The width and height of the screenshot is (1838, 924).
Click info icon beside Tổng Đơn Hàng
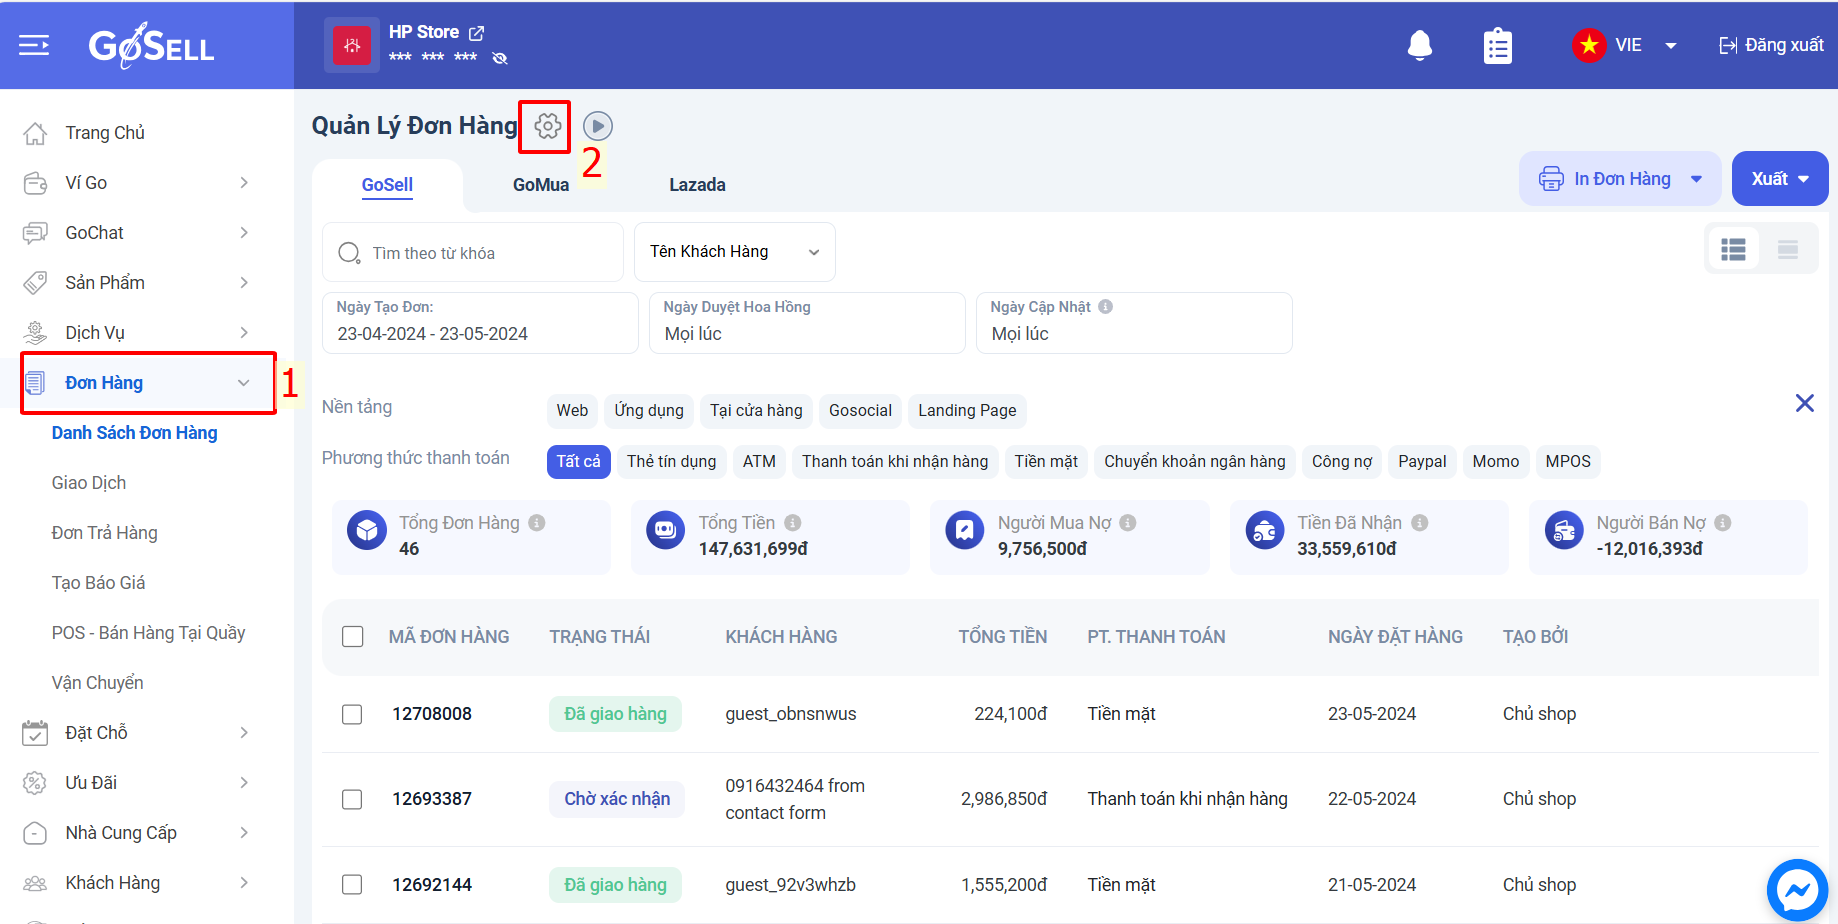[537, 523]
